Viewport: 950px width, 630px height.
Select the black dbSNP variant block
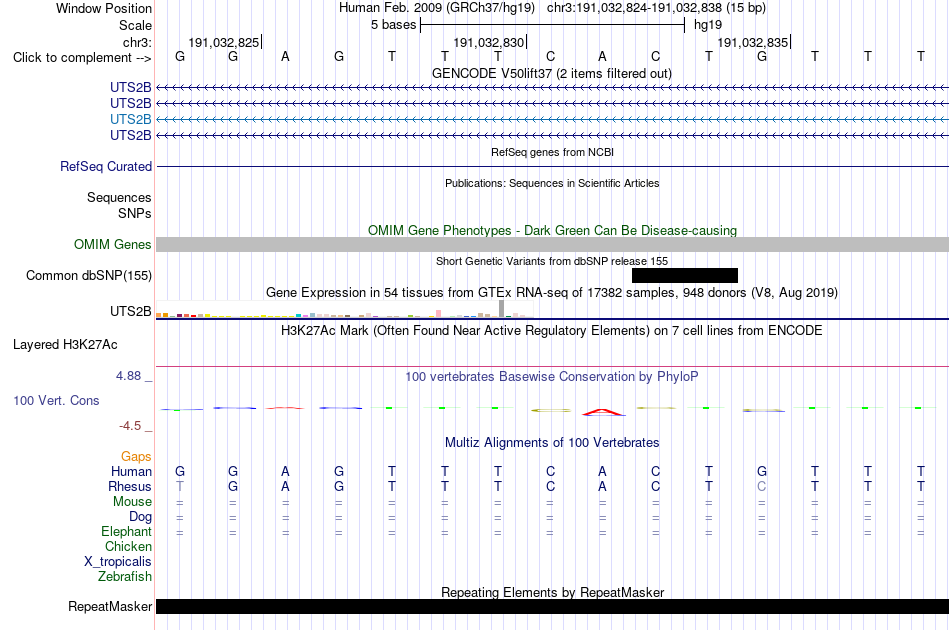(x=685, y=276)
